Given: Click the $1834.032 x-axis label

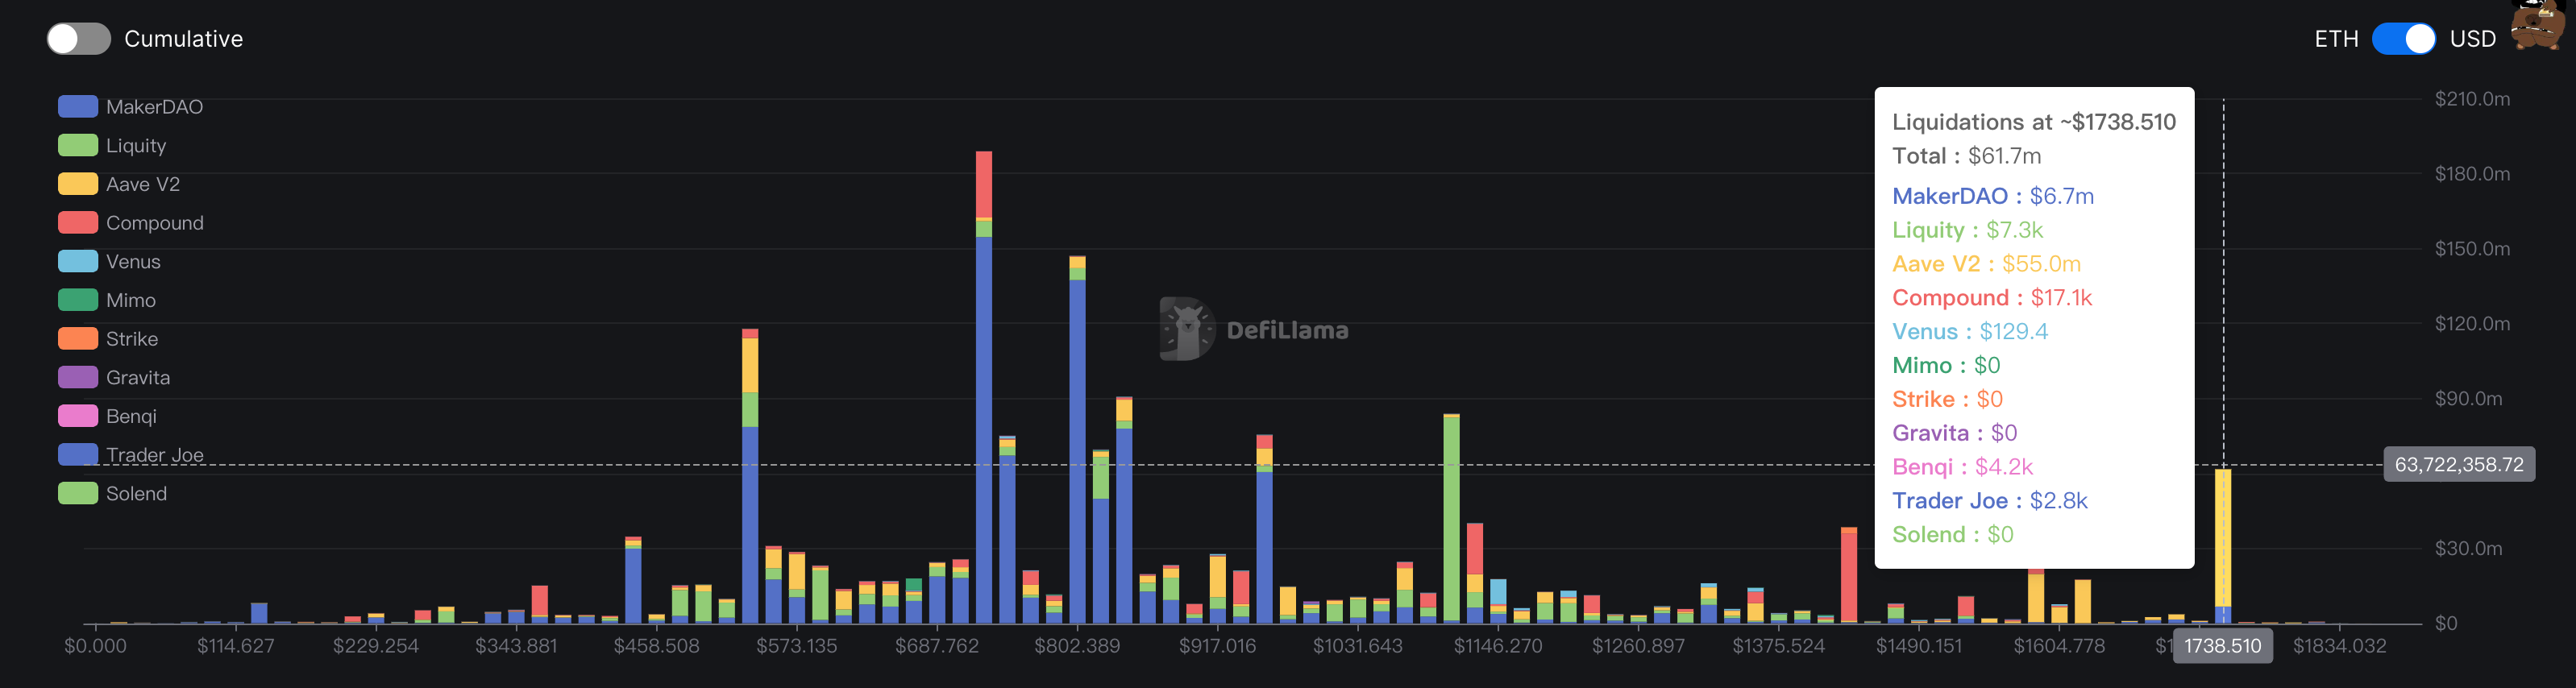Looking at the screenshot, I should tap(2339, 646).
